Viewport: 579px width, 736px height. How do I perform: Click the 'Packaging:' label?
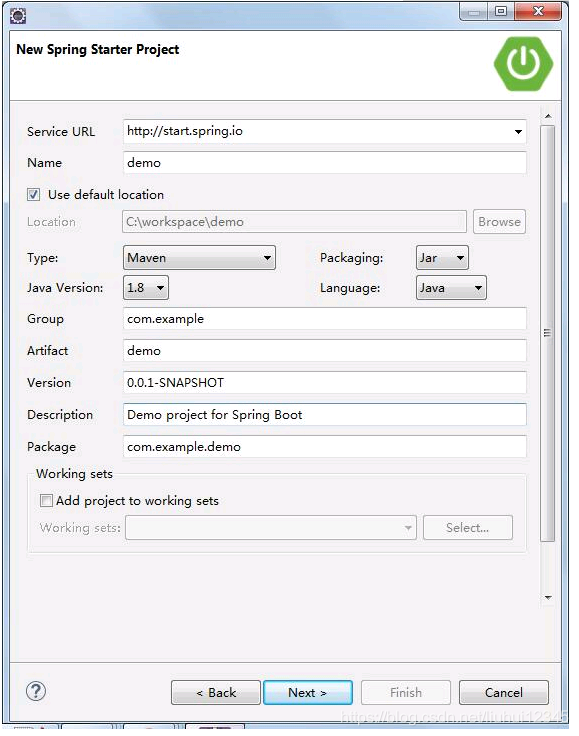tap(351, 258)
